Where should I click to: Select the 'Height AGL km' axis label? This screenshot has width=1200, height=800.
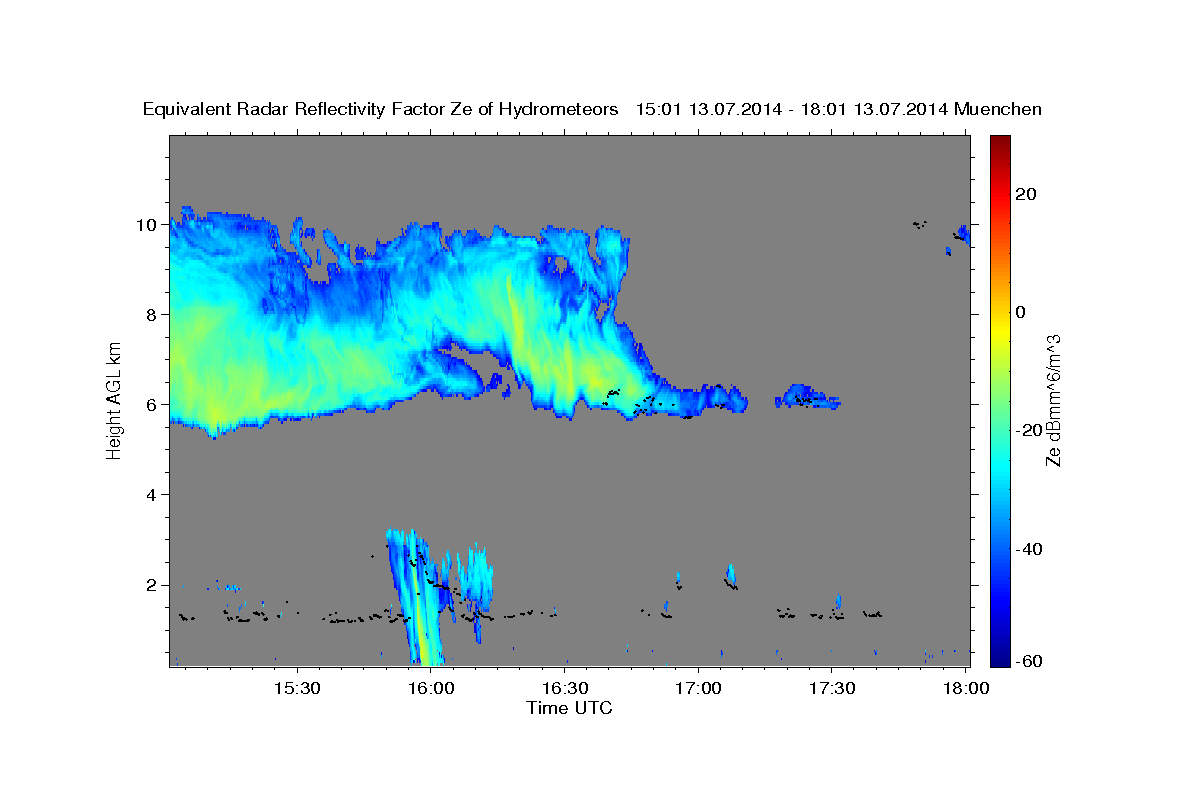click(x=115, y=400)
